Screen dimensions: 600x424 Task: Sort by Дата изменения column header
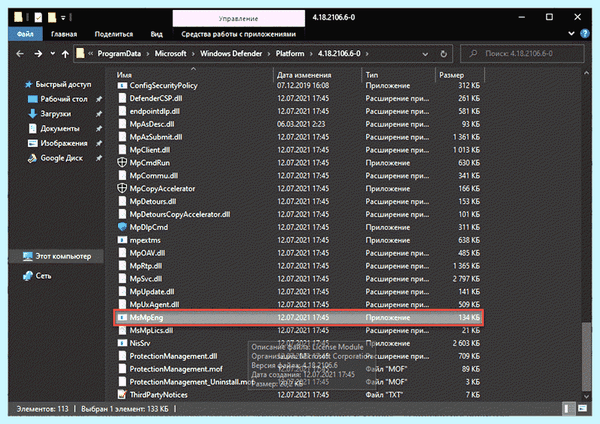304,75
